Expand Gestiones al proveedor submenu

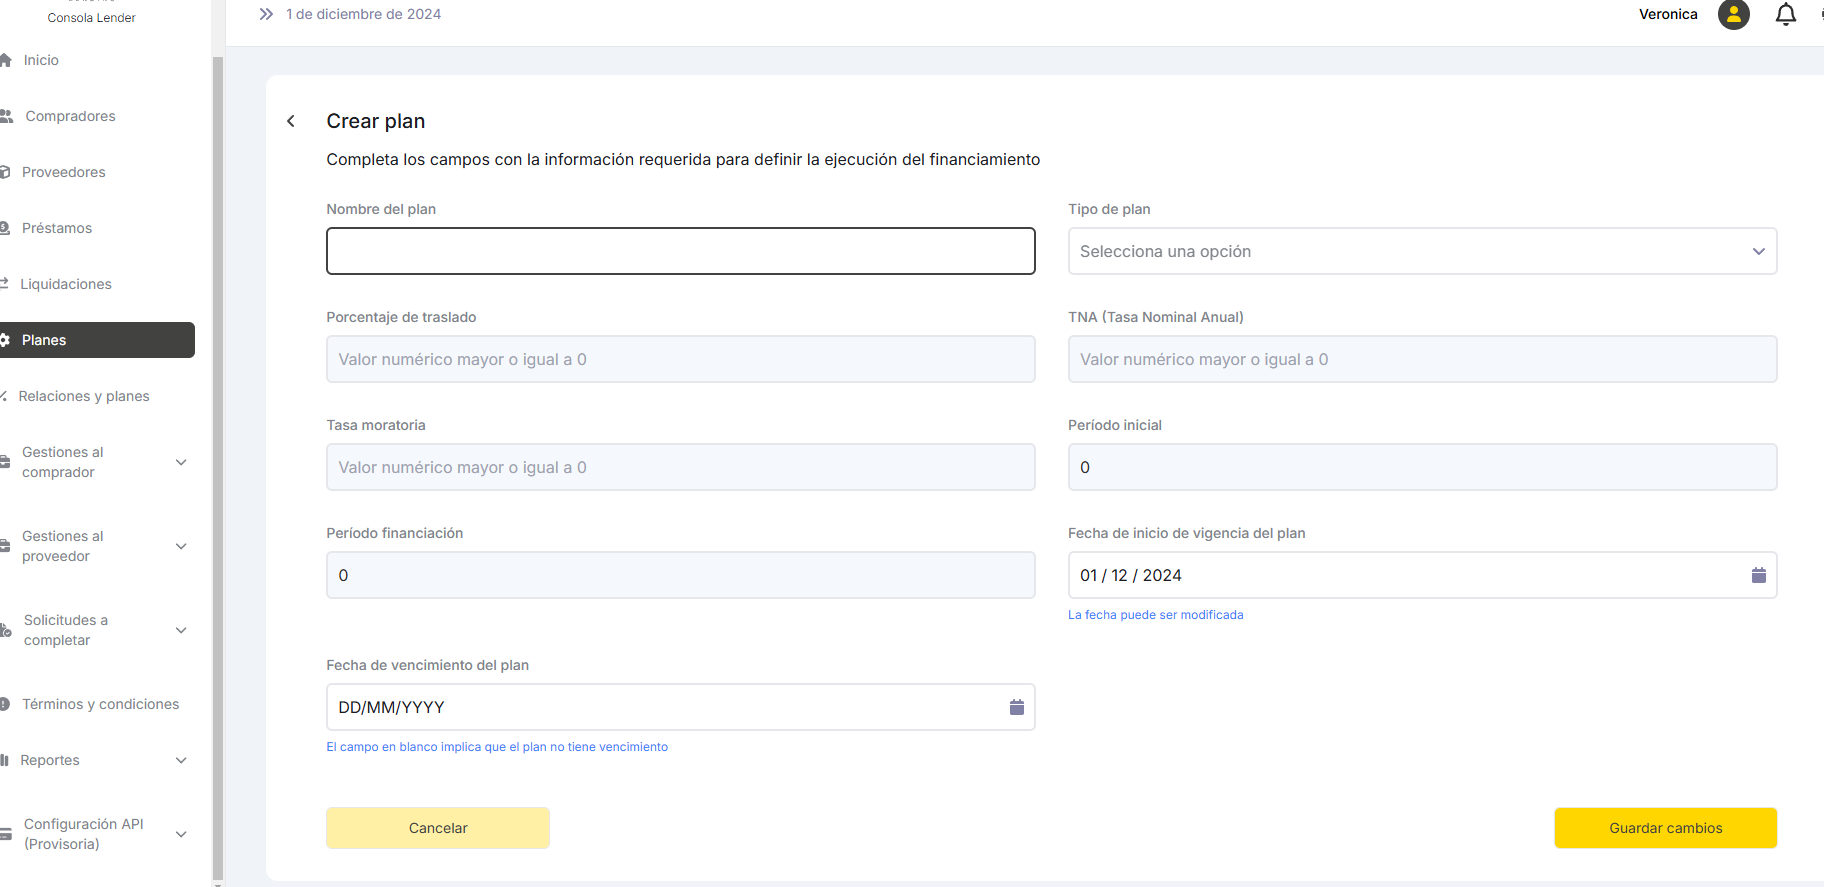click(x=181, y=546)
